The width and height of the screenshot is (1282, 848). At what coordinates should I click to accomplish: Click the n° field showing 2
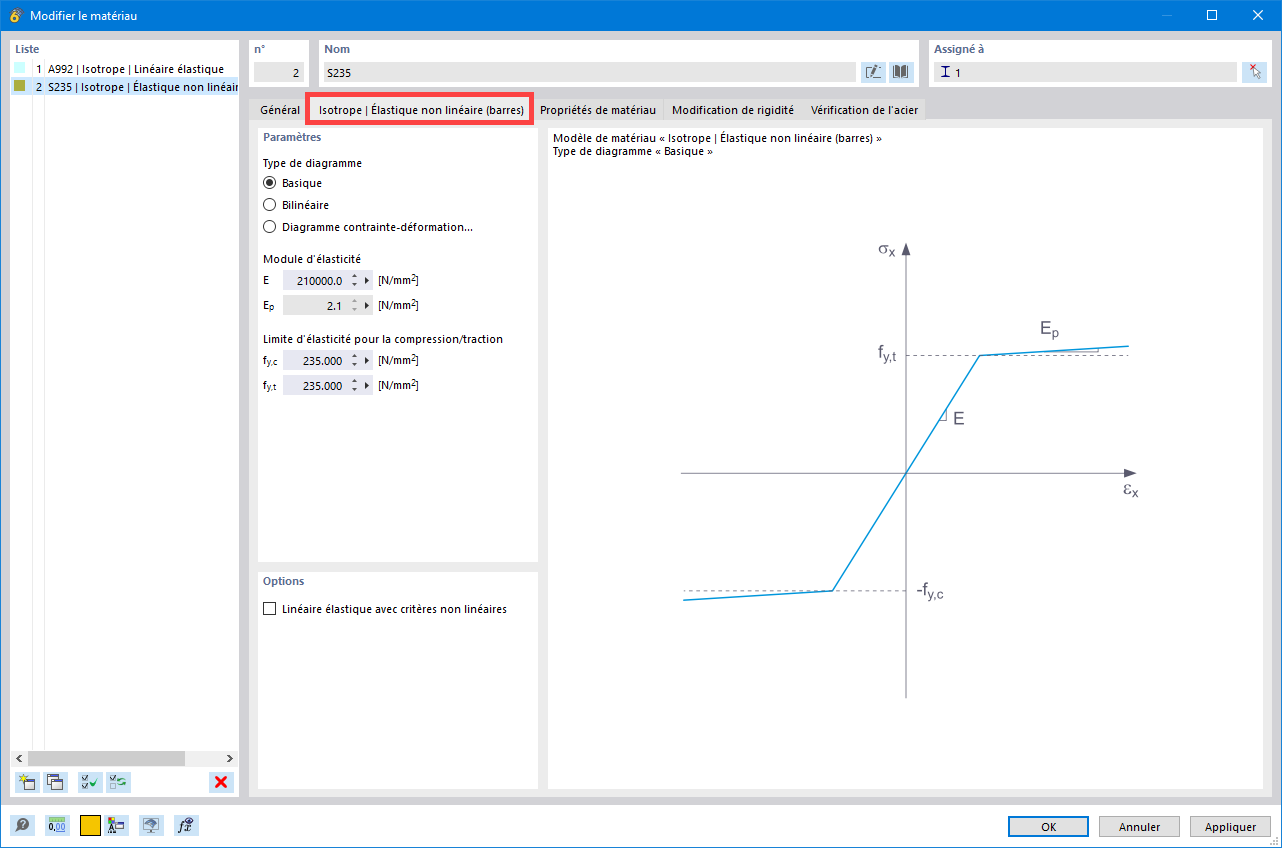[x=277, y=72]
